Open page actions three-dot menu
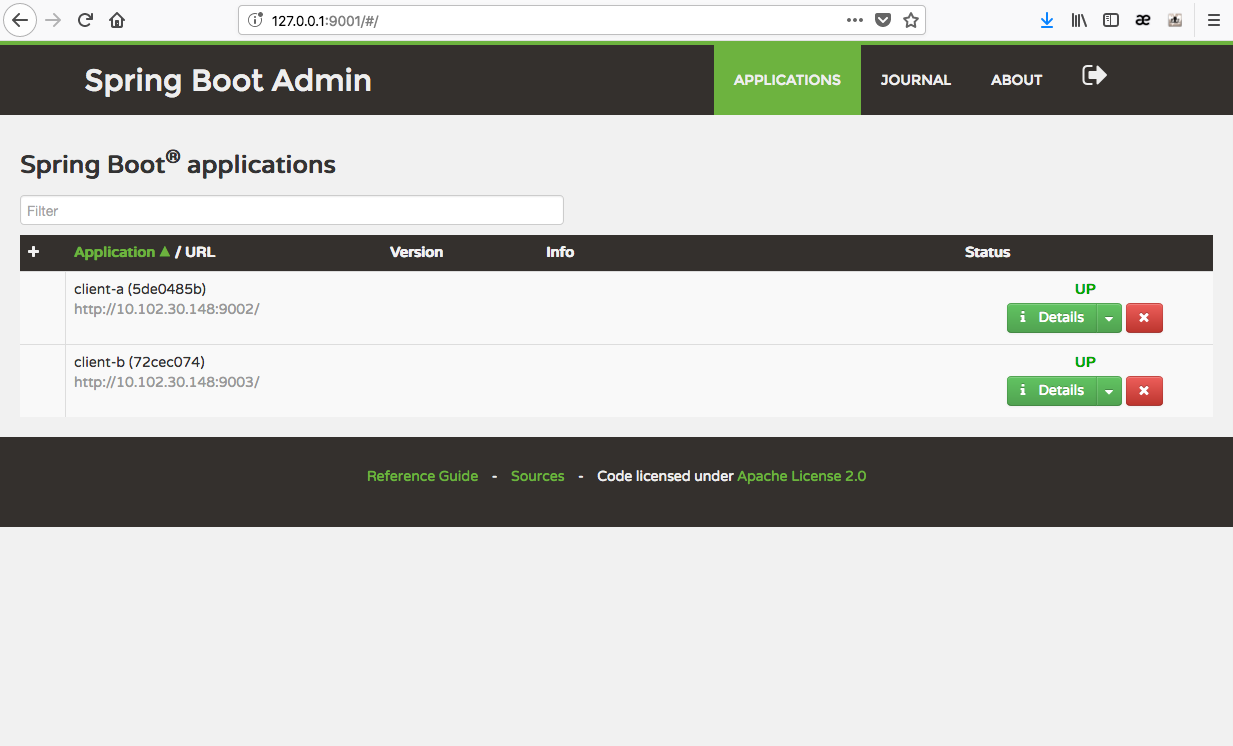 click(x=855, y=20)
